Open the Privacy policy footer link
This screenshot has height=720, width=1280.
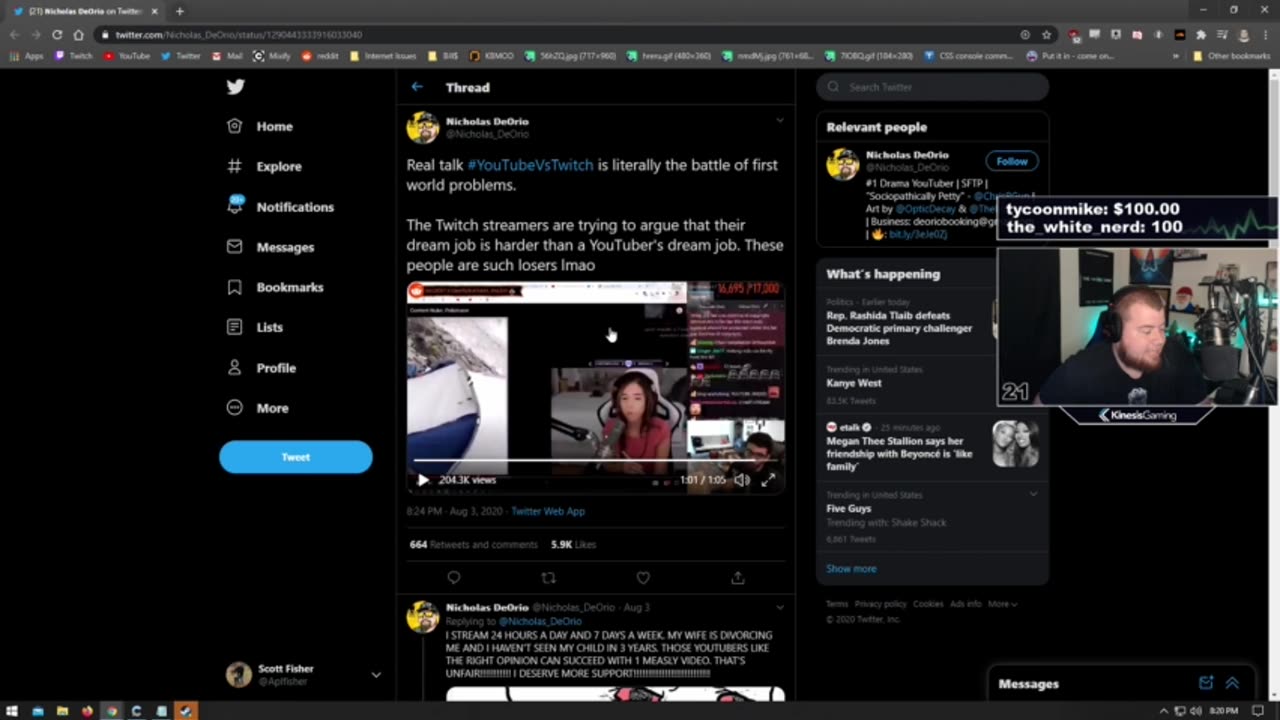(880, 604)
